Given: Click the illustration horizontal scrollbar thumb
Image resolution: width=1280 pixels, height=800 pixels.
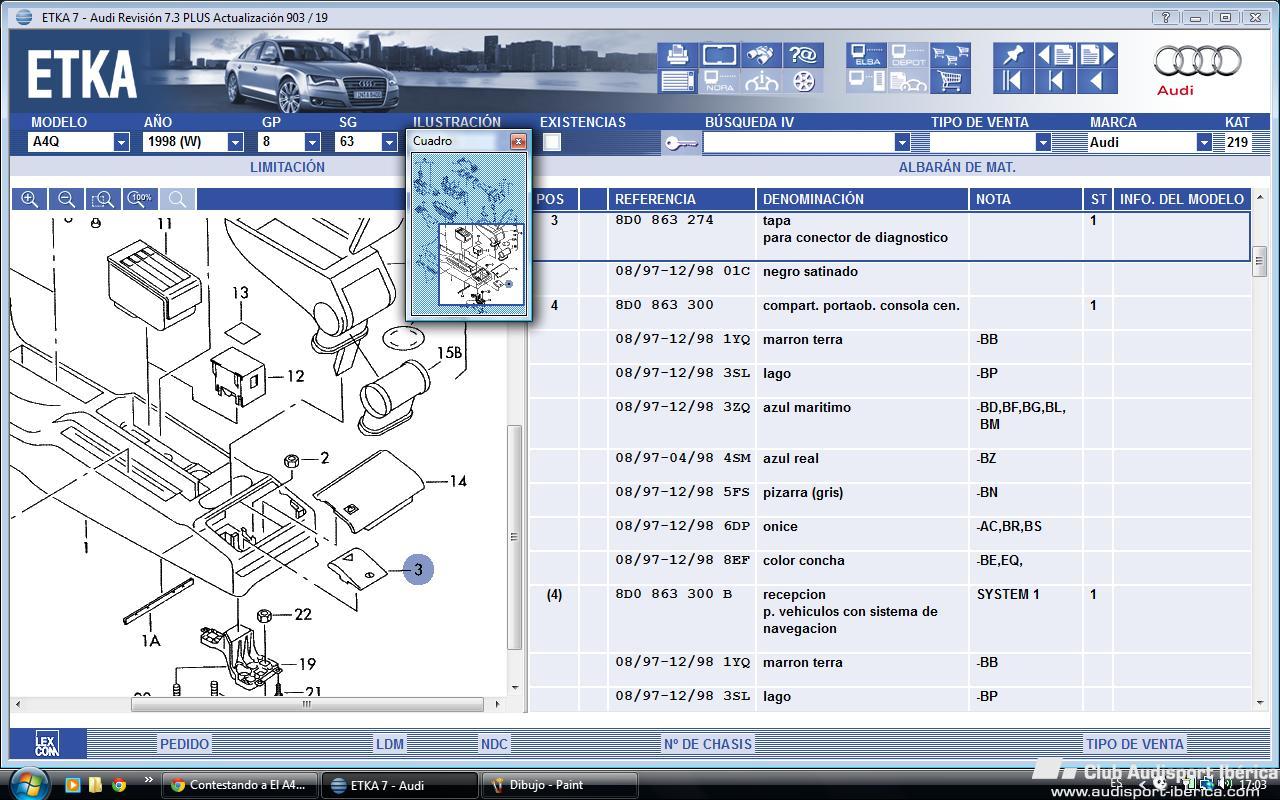Looking at the screenshot, I should click(x=307, y=704).
